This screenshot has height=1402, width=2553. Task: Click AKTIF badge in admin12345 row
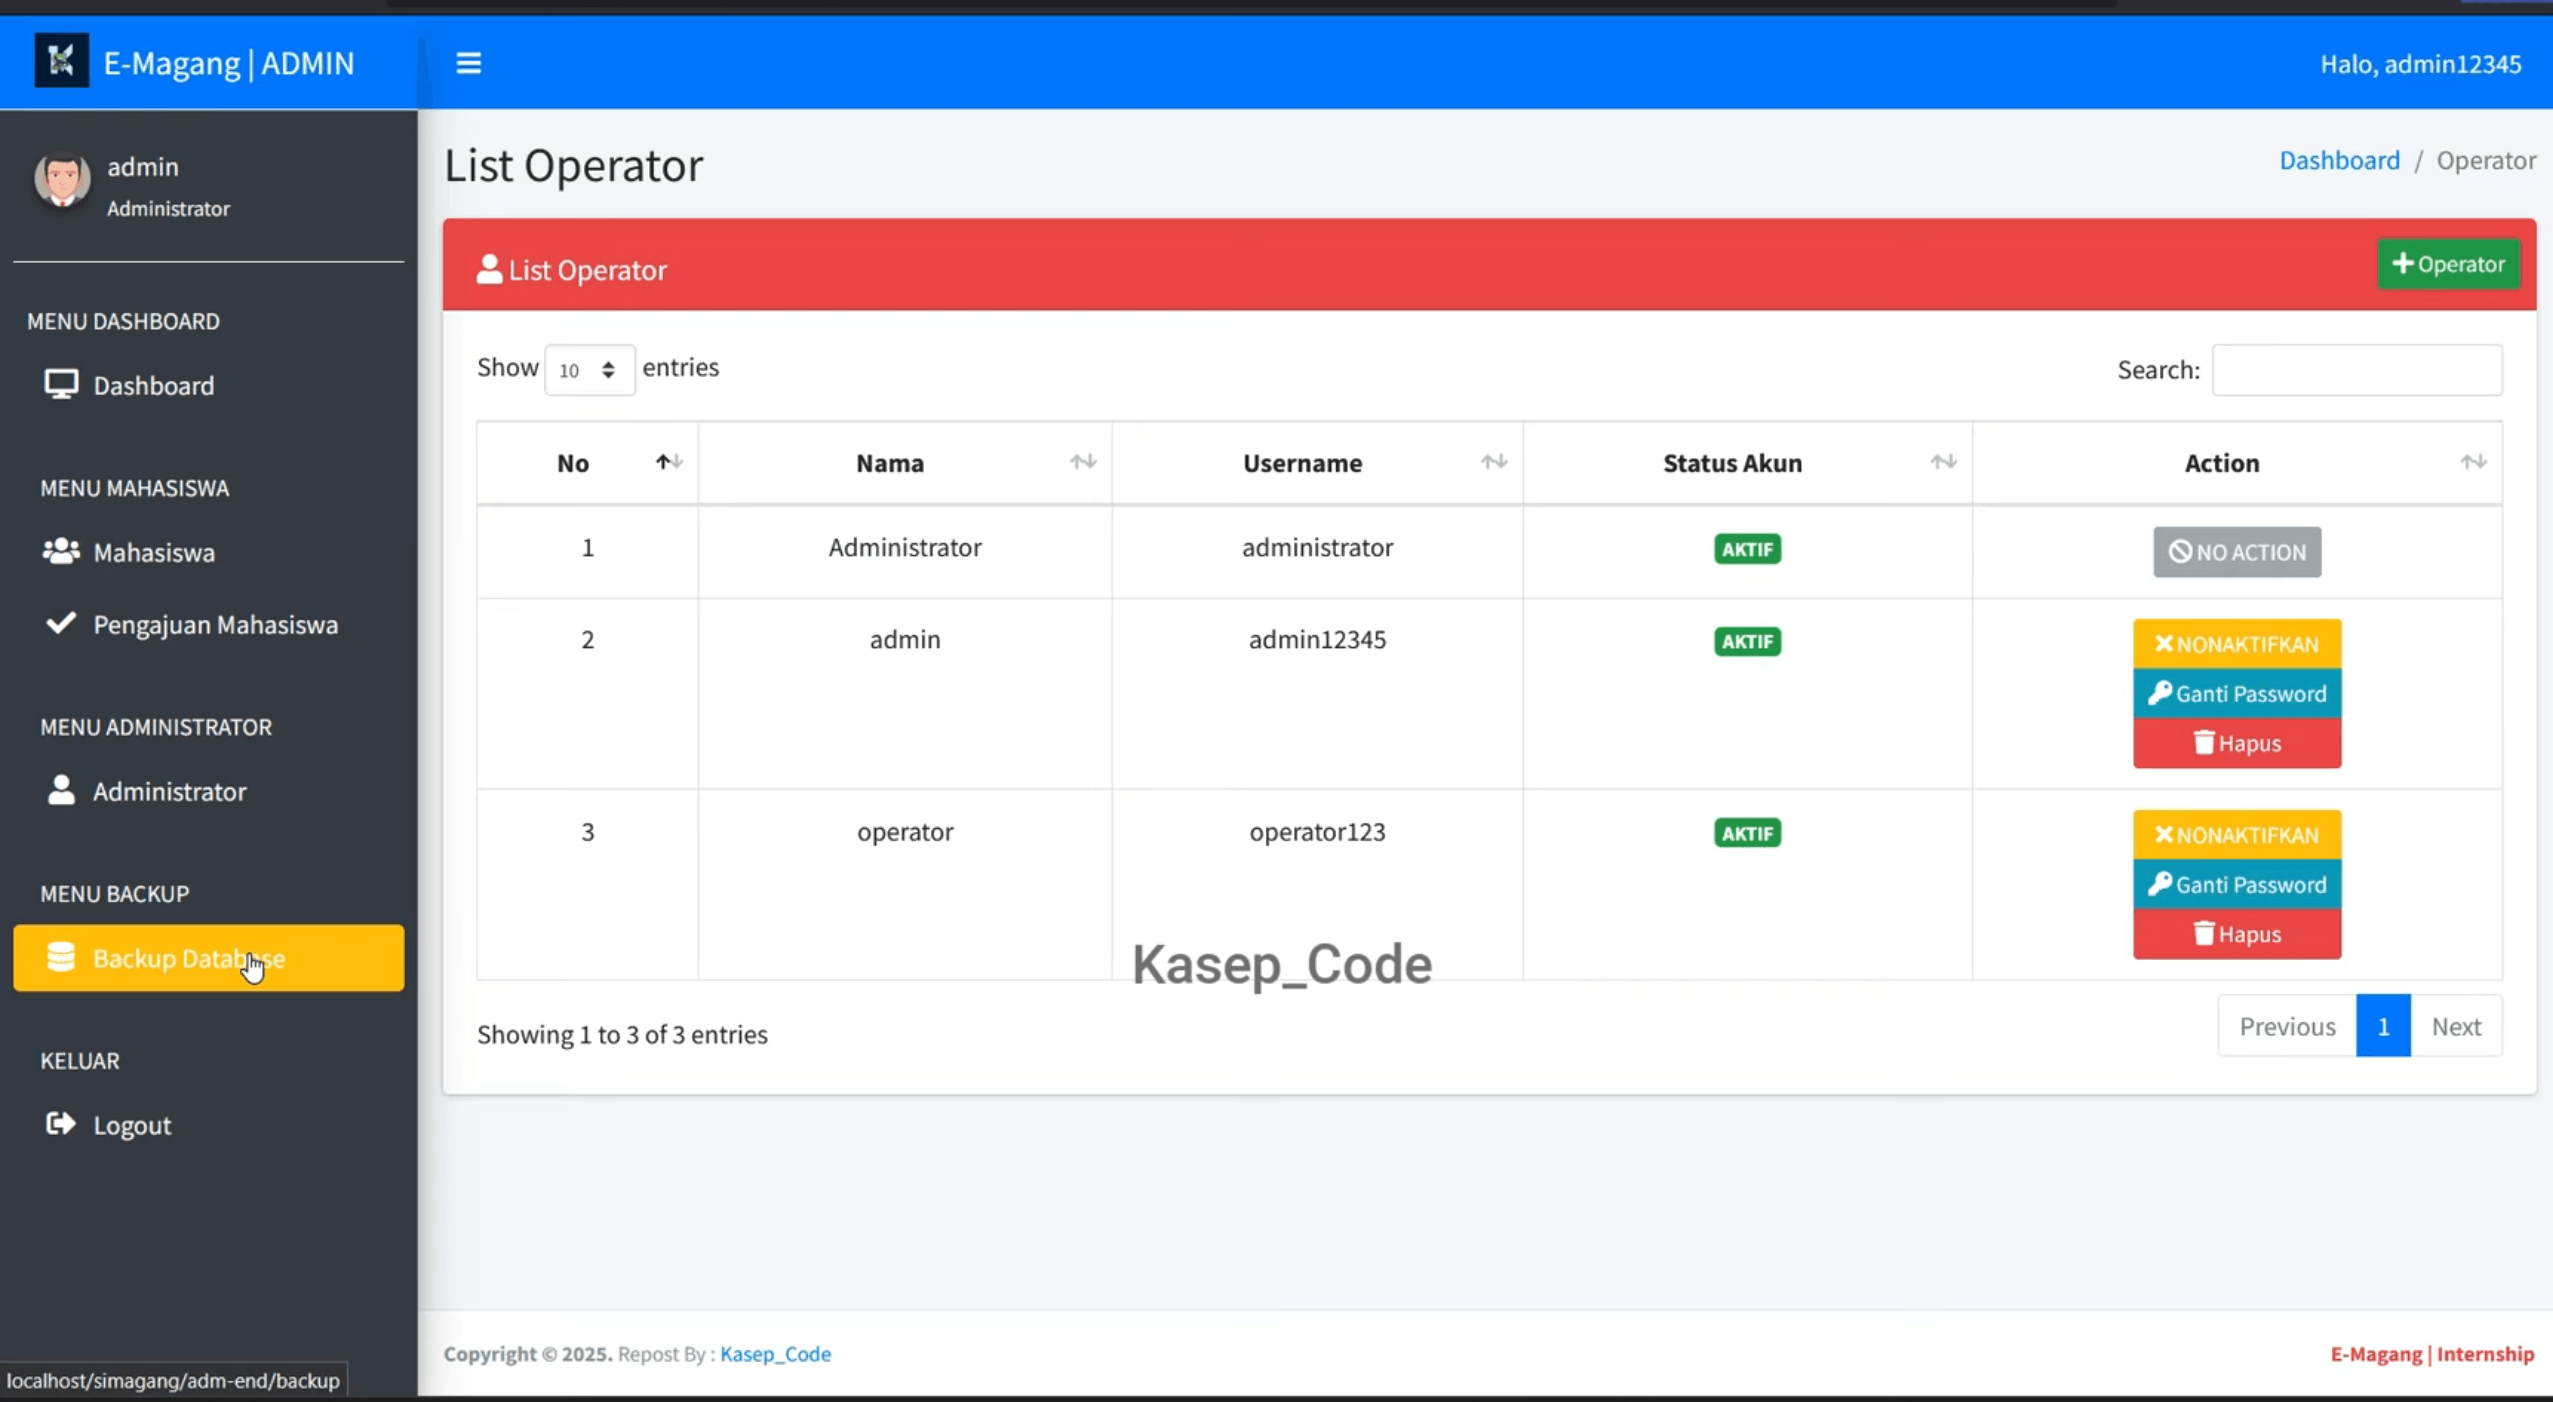(x=1747, y=641)
